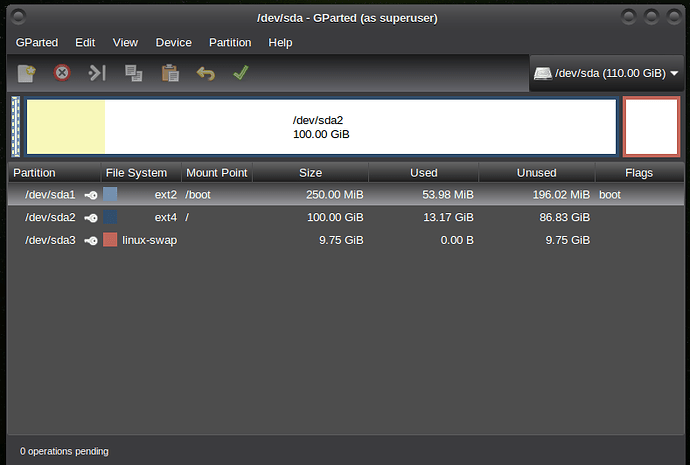Click the Undo last operation arrow icon

[206, 73]
